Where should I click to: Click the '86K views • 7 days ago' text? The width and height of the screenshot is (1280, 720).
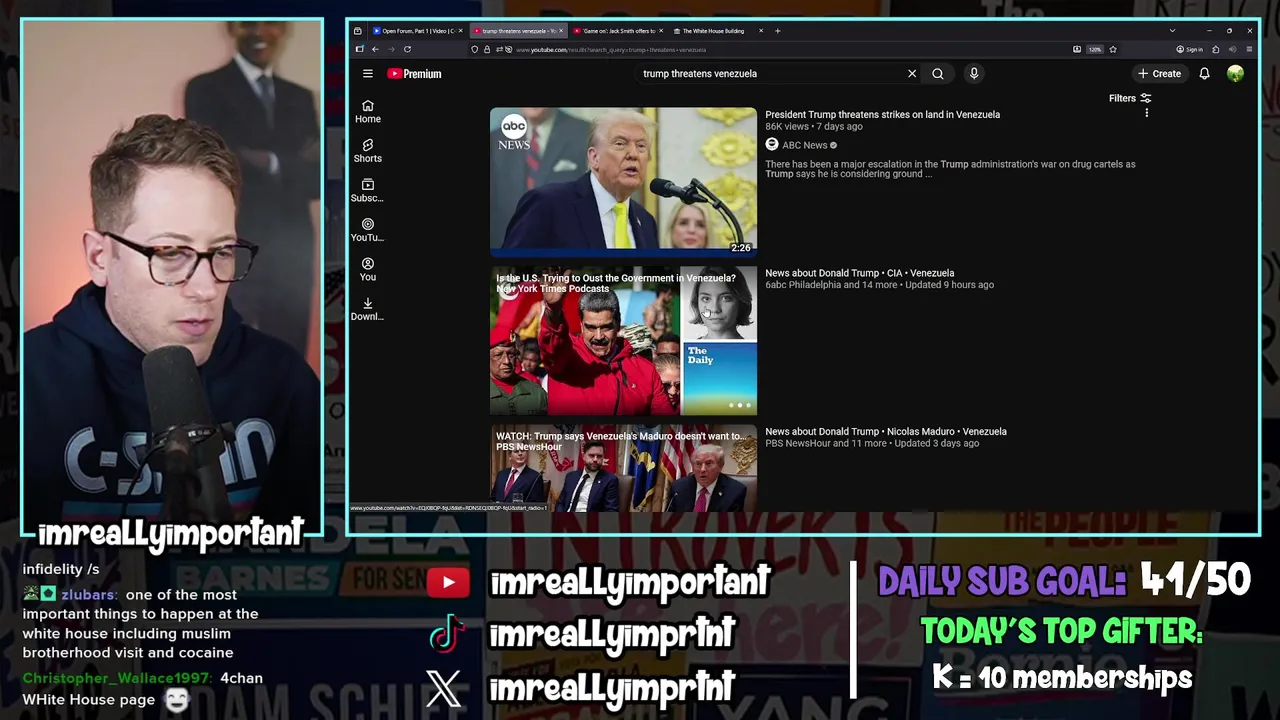tap(813, 127)
